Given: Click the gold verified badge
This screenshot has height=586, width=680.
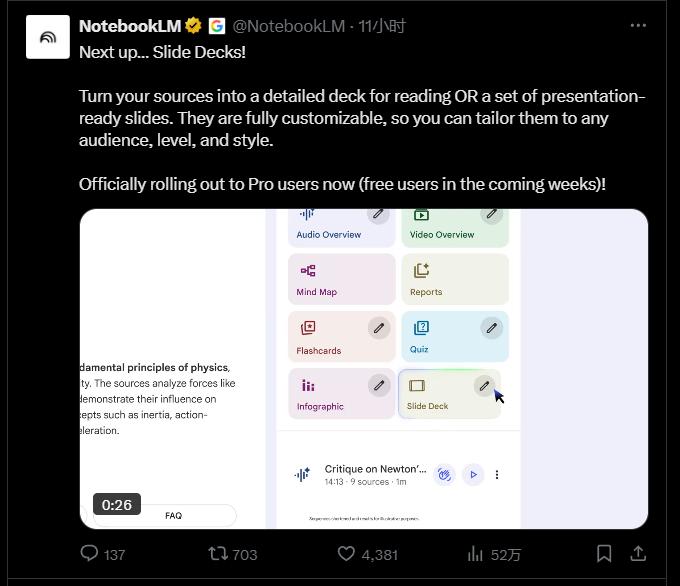Looking at the screenshot, I should coord(194,25).
